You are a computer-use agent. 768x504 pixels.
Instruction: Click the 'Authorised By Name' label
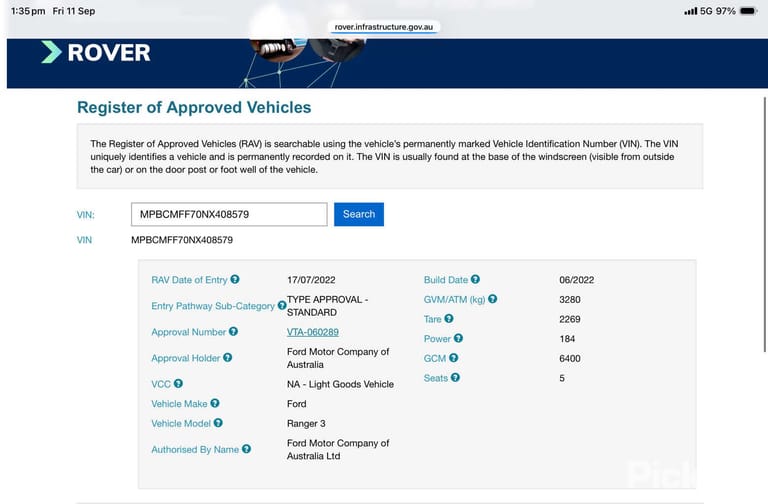195,449
